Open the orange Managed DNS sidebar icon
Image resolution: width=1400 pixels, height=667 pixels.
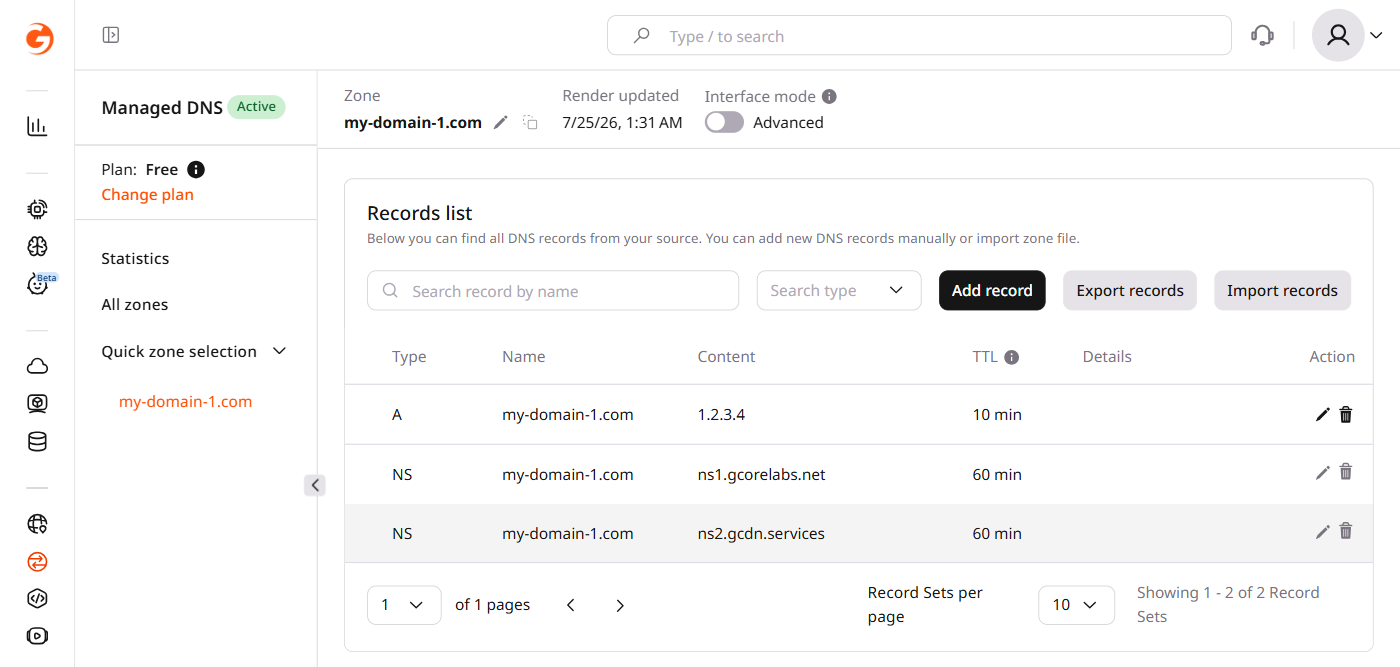(x=37, y=561)
